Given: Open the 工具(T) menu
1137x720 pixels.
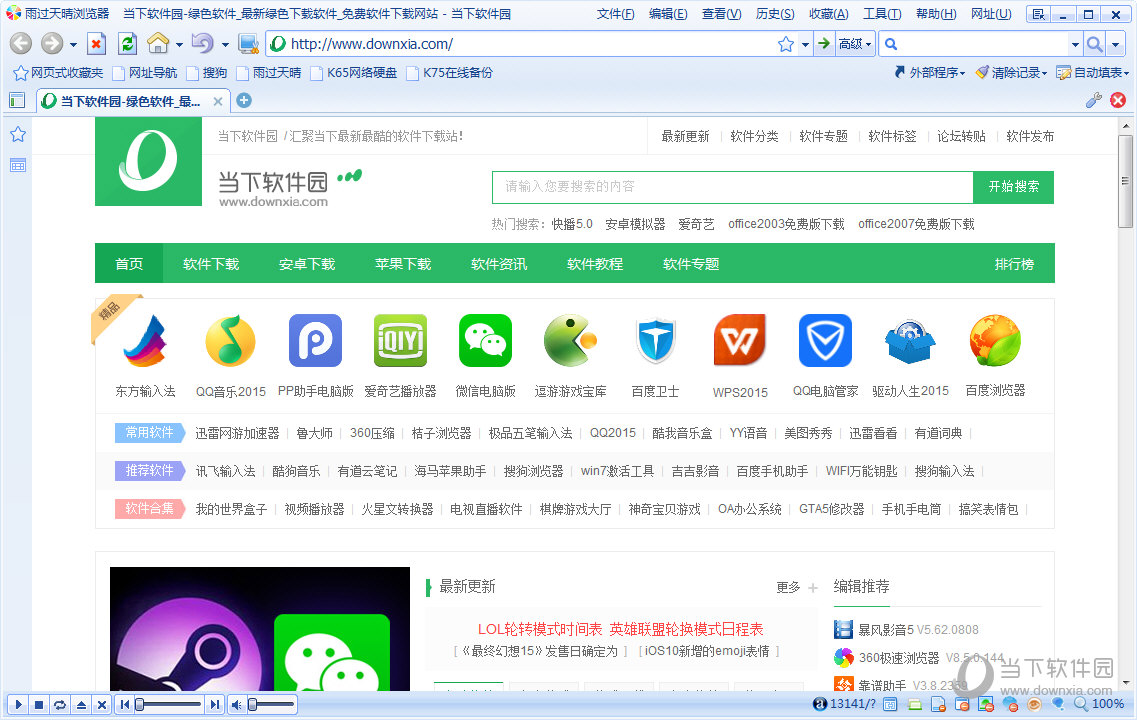Looking at the screenshot, I should [x=882, y=14].
